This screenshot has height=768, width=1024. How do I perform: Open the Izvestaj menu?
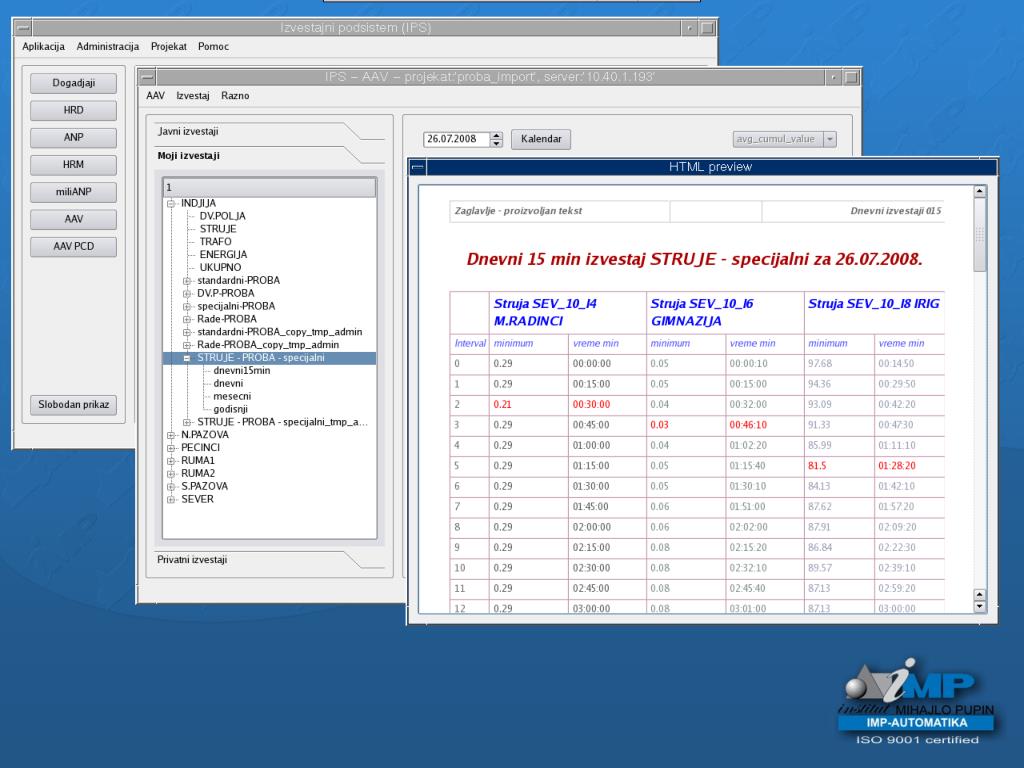193,96
